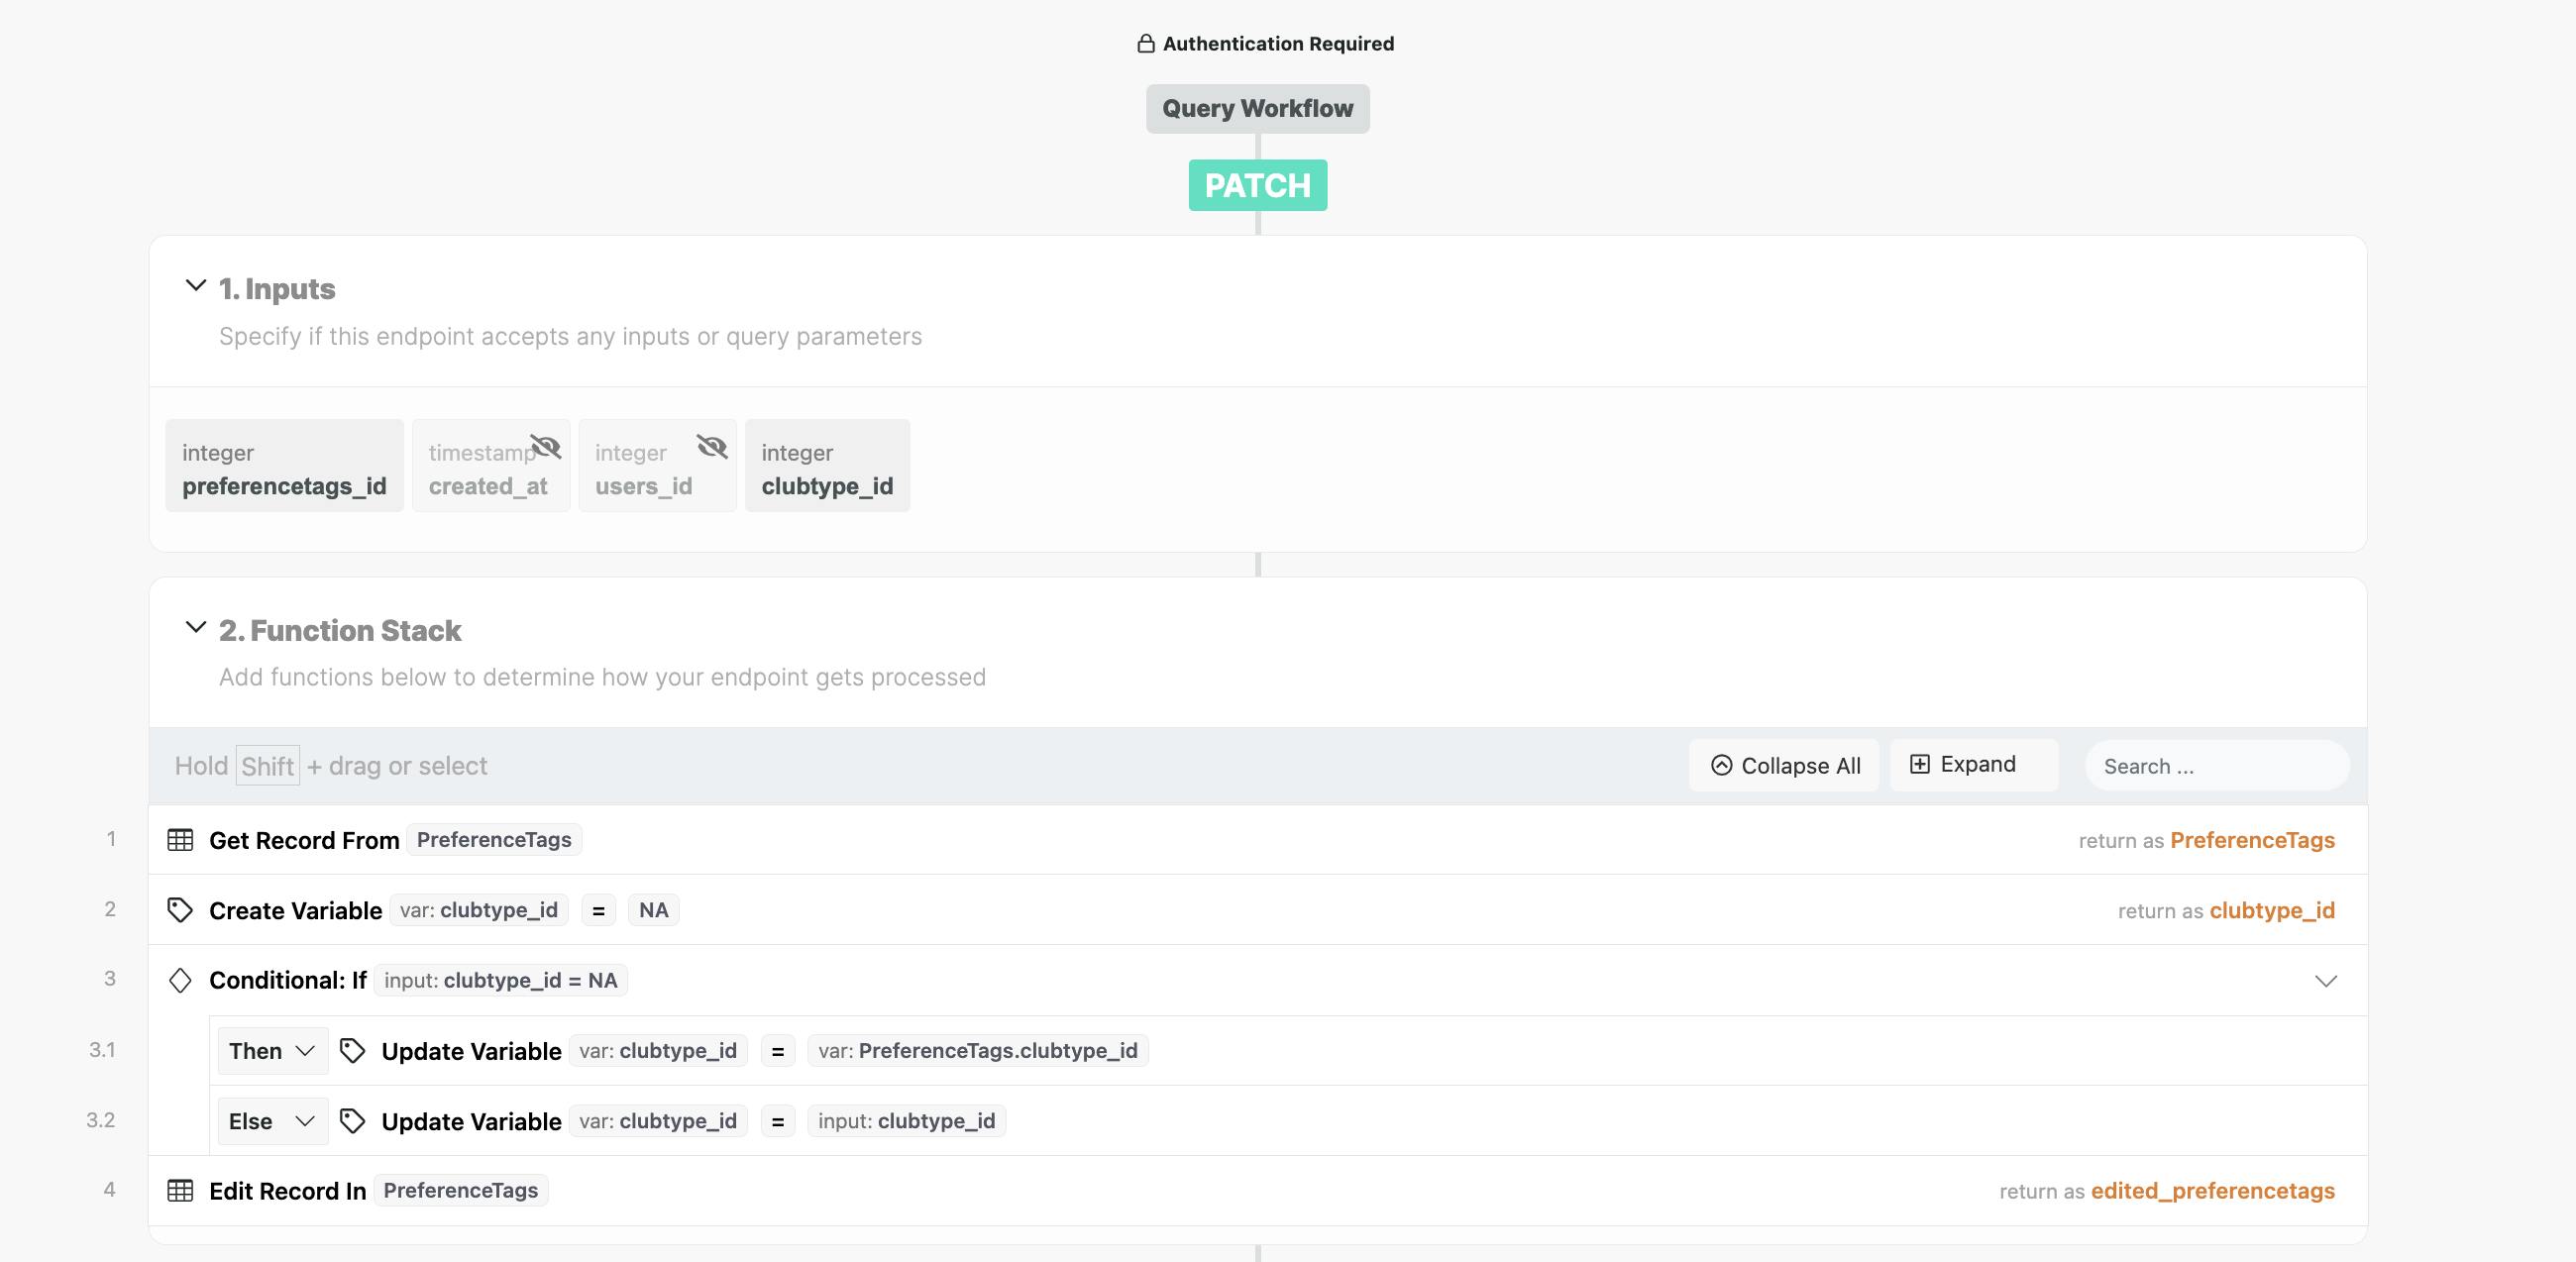Click the tag icon next to Create Variable
Screen dimensions: 2576x1262
tap(180, 910)
